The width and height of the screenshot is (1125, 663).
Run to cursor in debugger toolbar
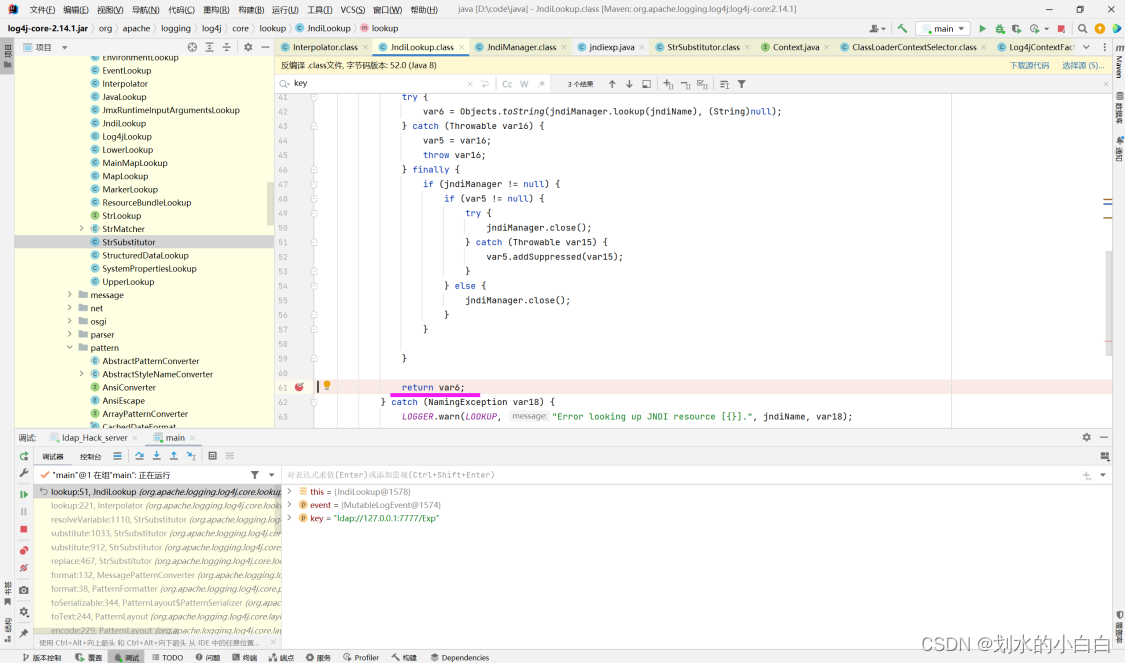[191, 456]
